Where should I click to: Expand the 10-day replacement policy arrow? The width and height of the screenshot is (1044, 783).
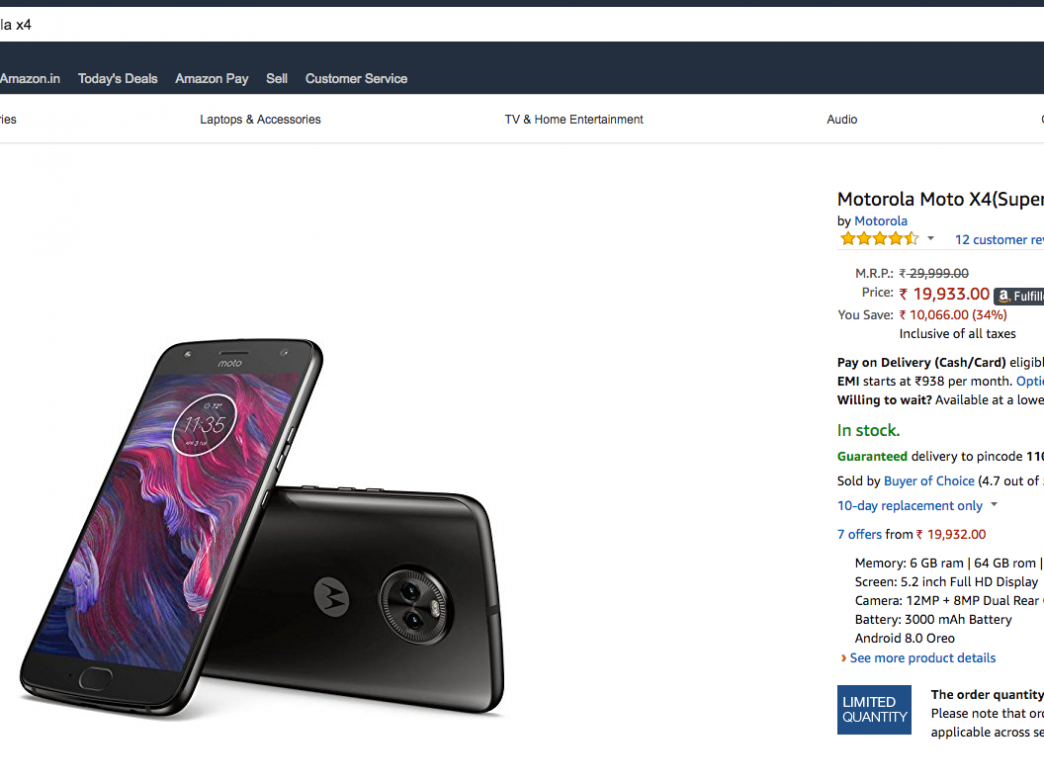click(x=994, y=506)
